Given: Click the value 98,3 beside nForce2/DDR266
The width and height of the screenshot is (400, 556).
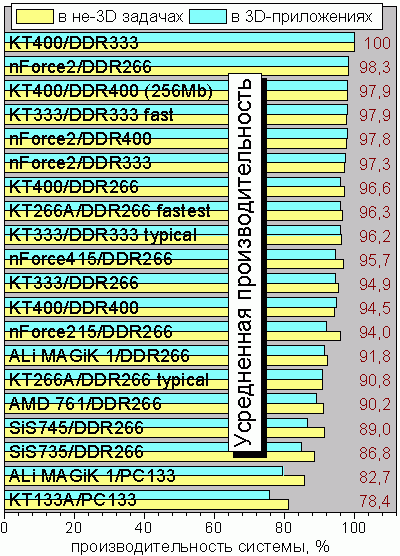Looking at the screenshot, I should click(375, 67).
